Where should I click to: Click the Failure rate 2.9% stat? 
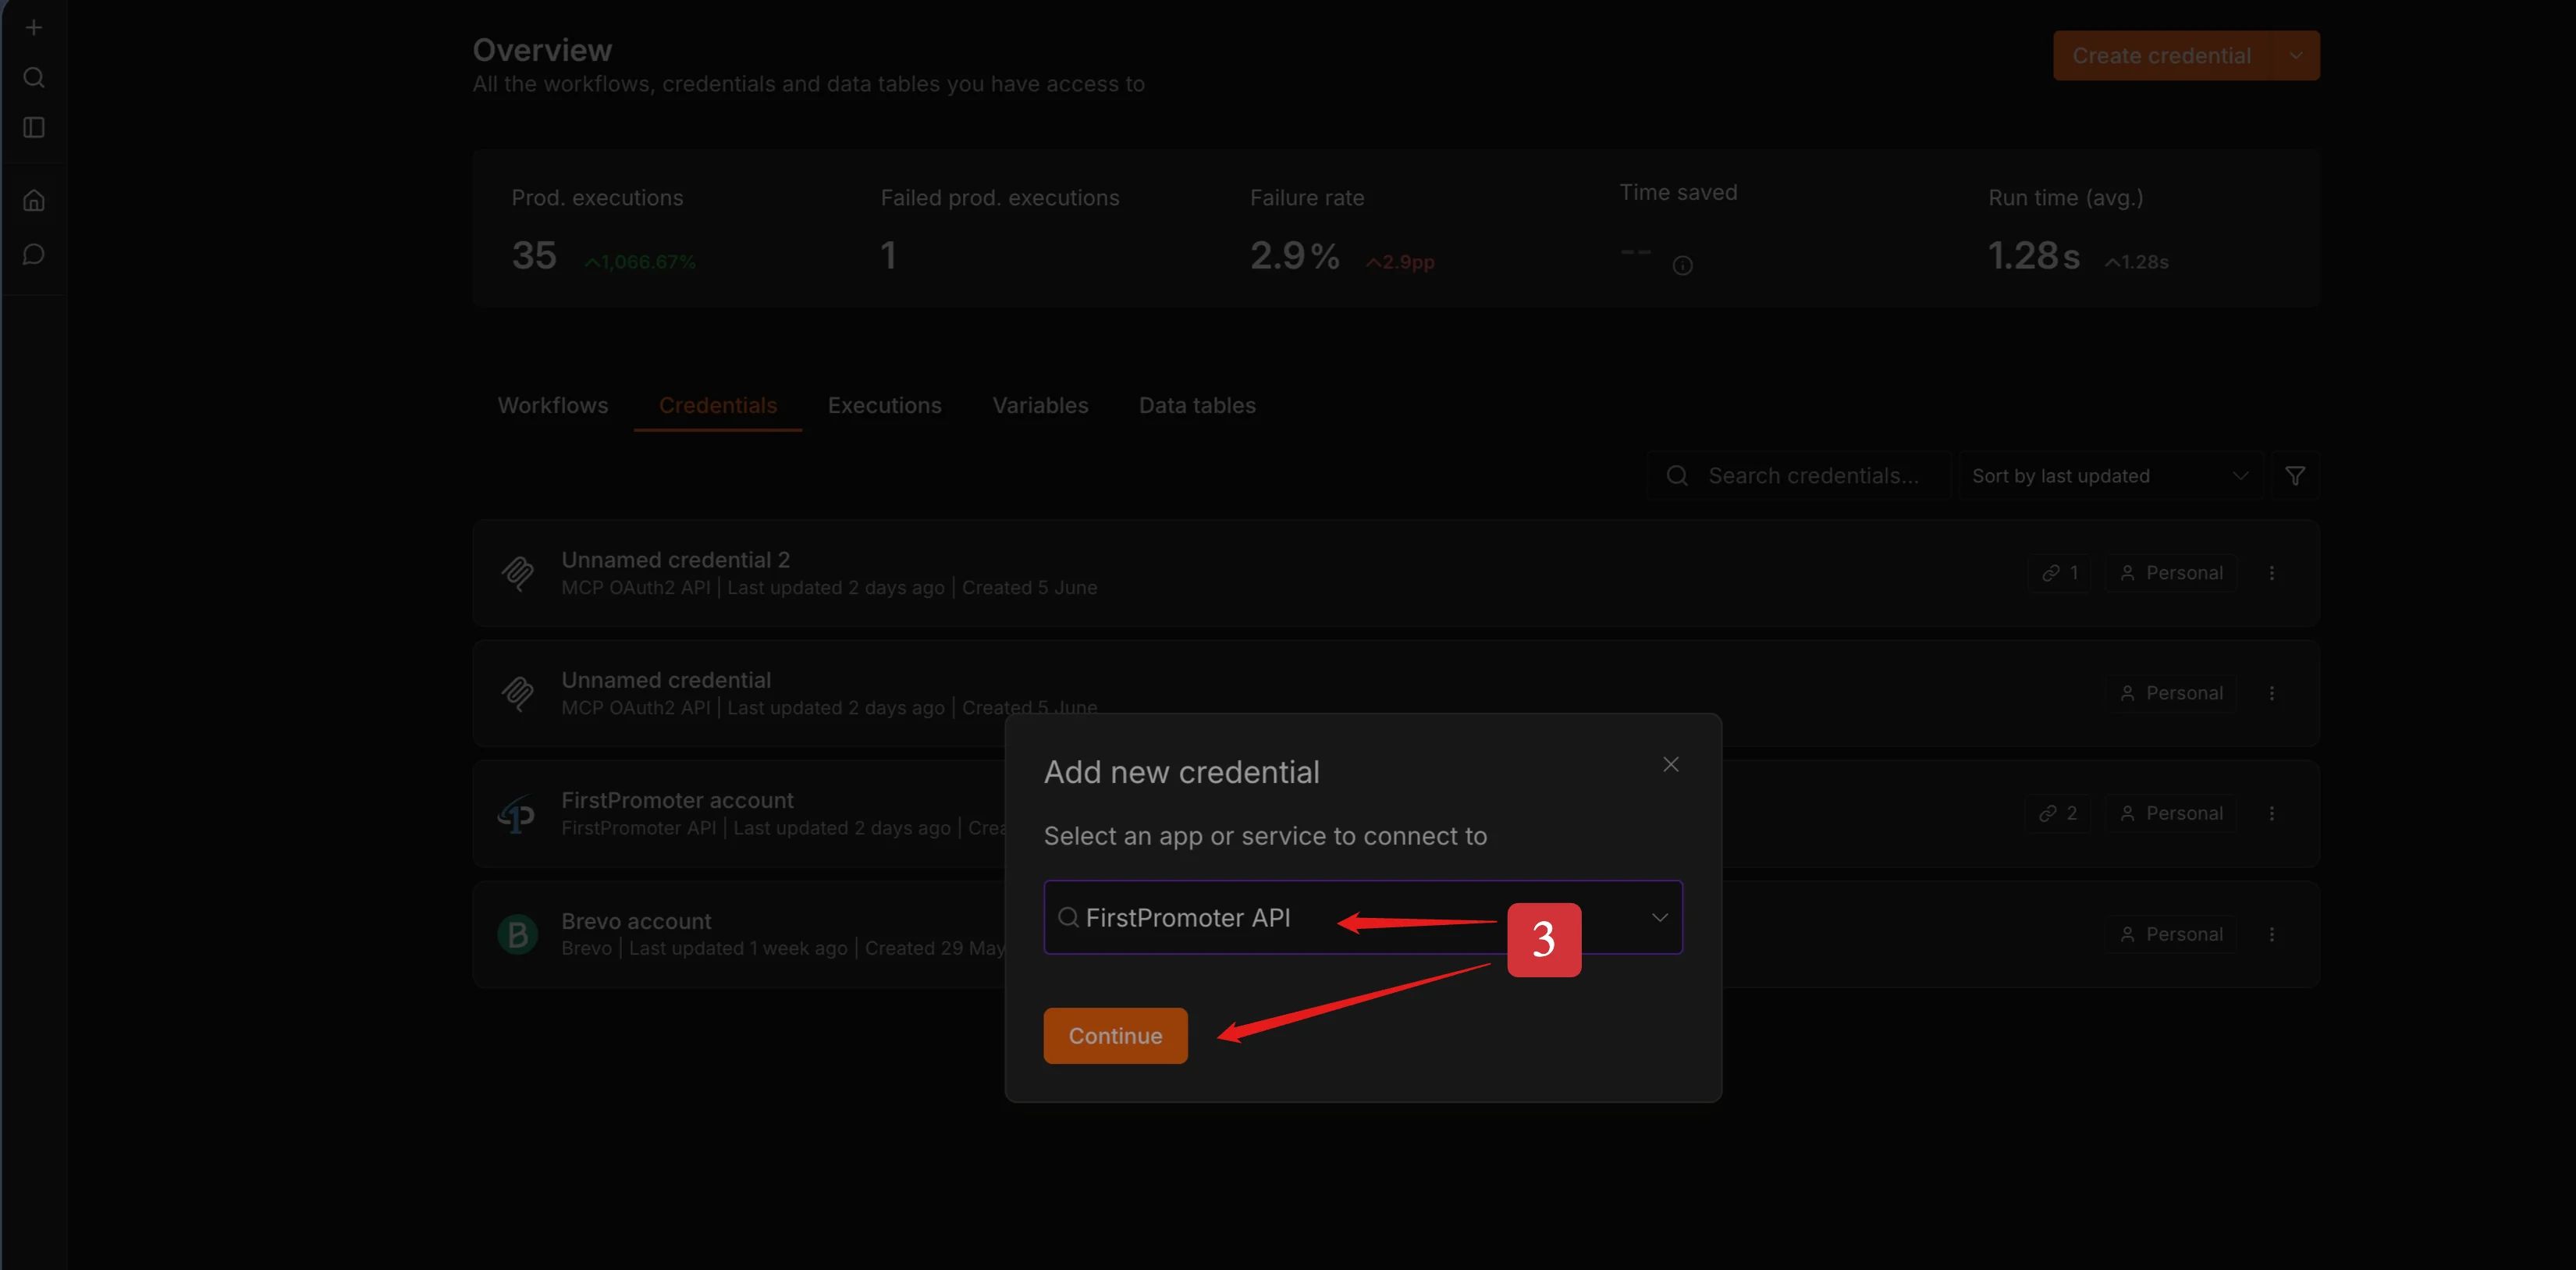click(1295, 256)
